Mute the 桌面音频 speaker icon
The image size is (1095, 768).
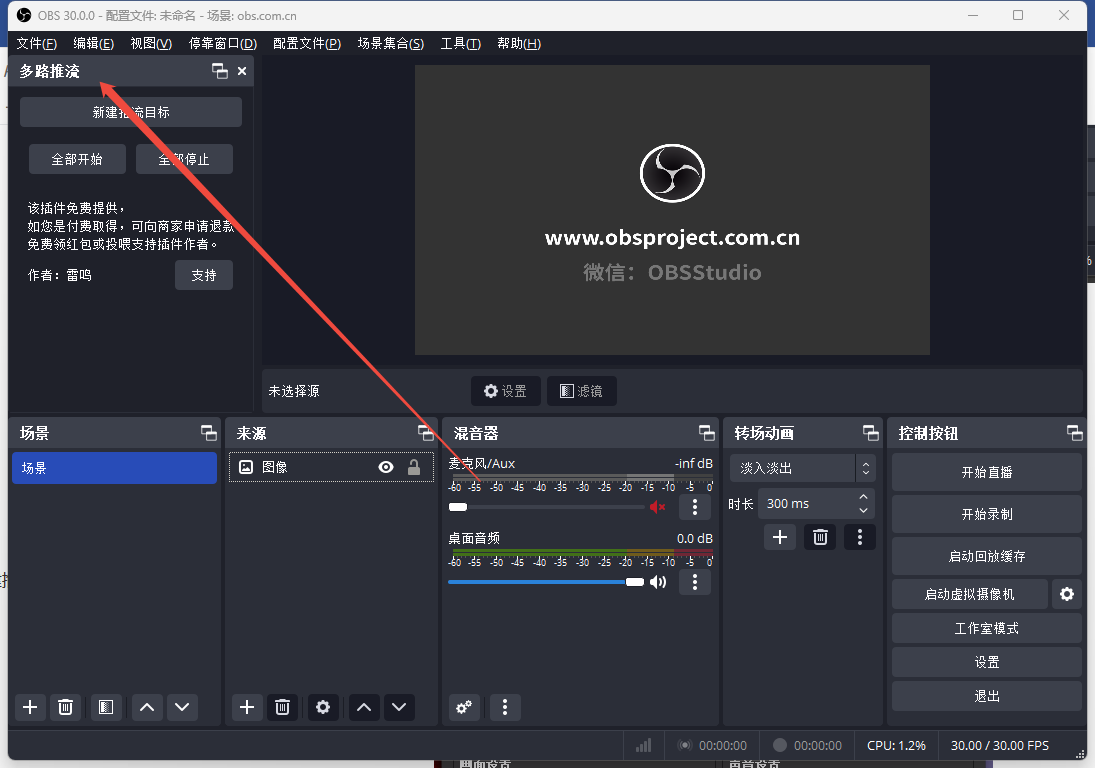[657, 582]
